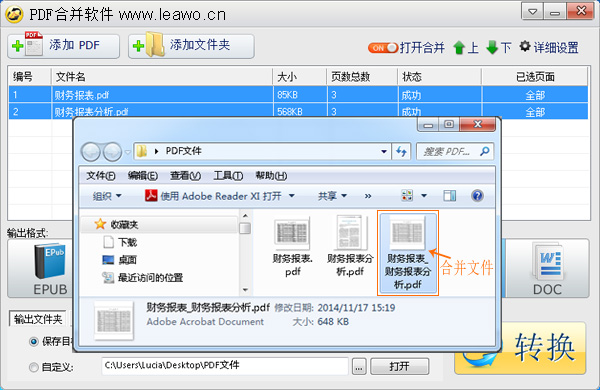Screen dimensions: 600x390
Task: Open the title bar dropdown menu of PDF merger
Action: click(x=532, y=12)
